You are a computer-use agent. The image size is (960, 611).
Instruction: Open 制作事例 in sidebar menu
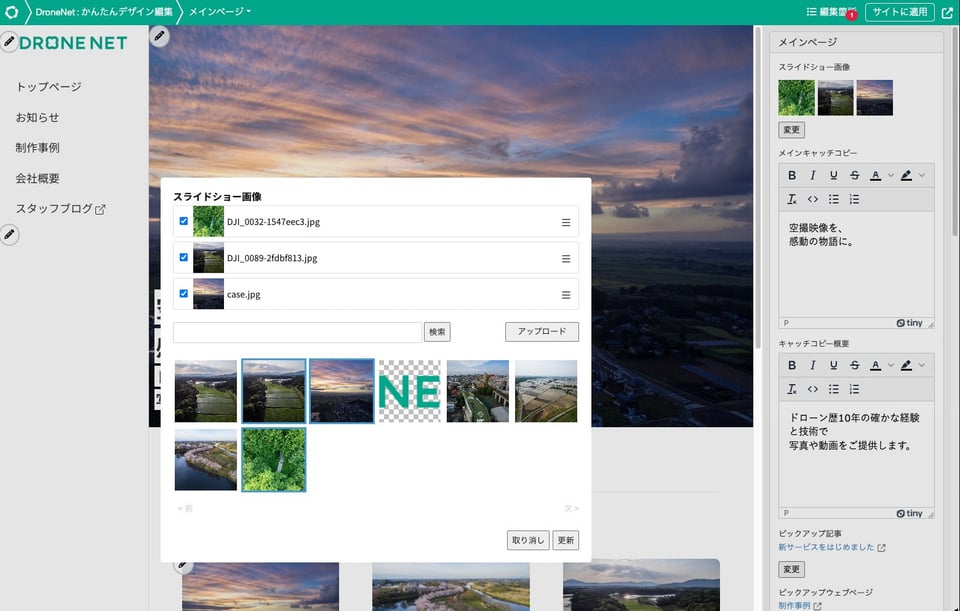pyautogui.click(x=37, y=148)
